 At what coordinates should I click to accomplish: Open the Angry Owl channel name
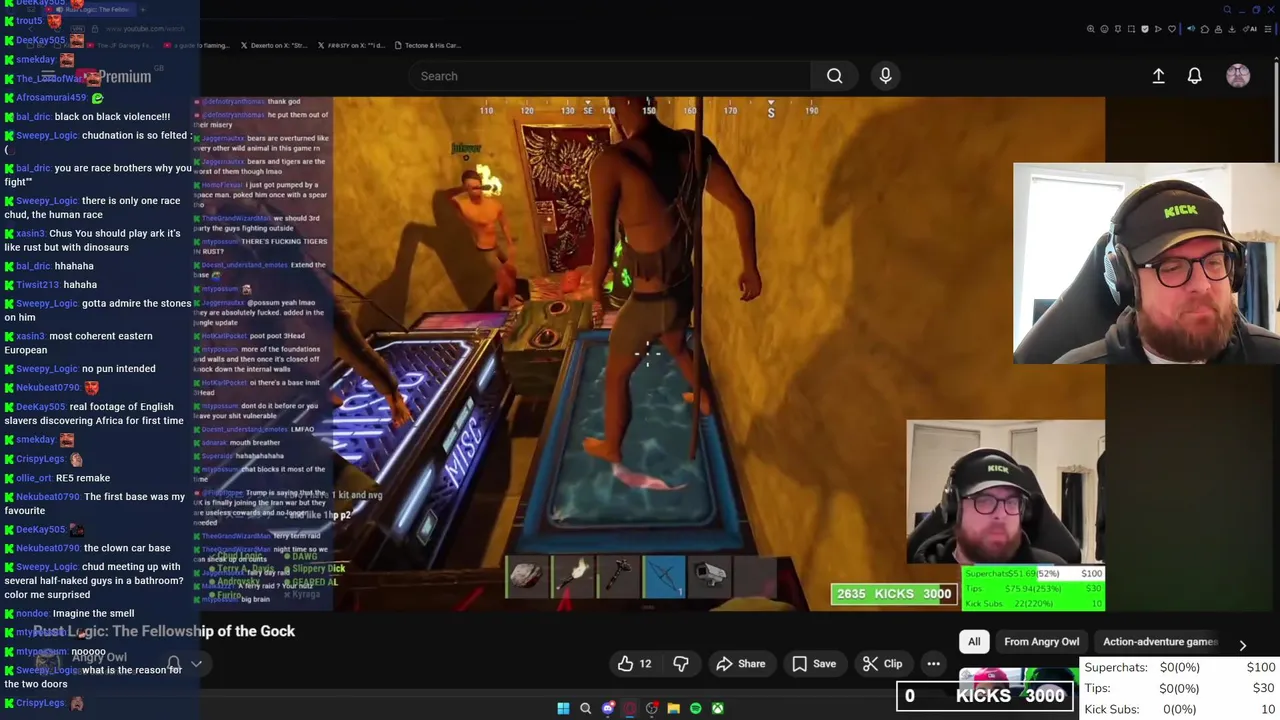pos(99,657)
